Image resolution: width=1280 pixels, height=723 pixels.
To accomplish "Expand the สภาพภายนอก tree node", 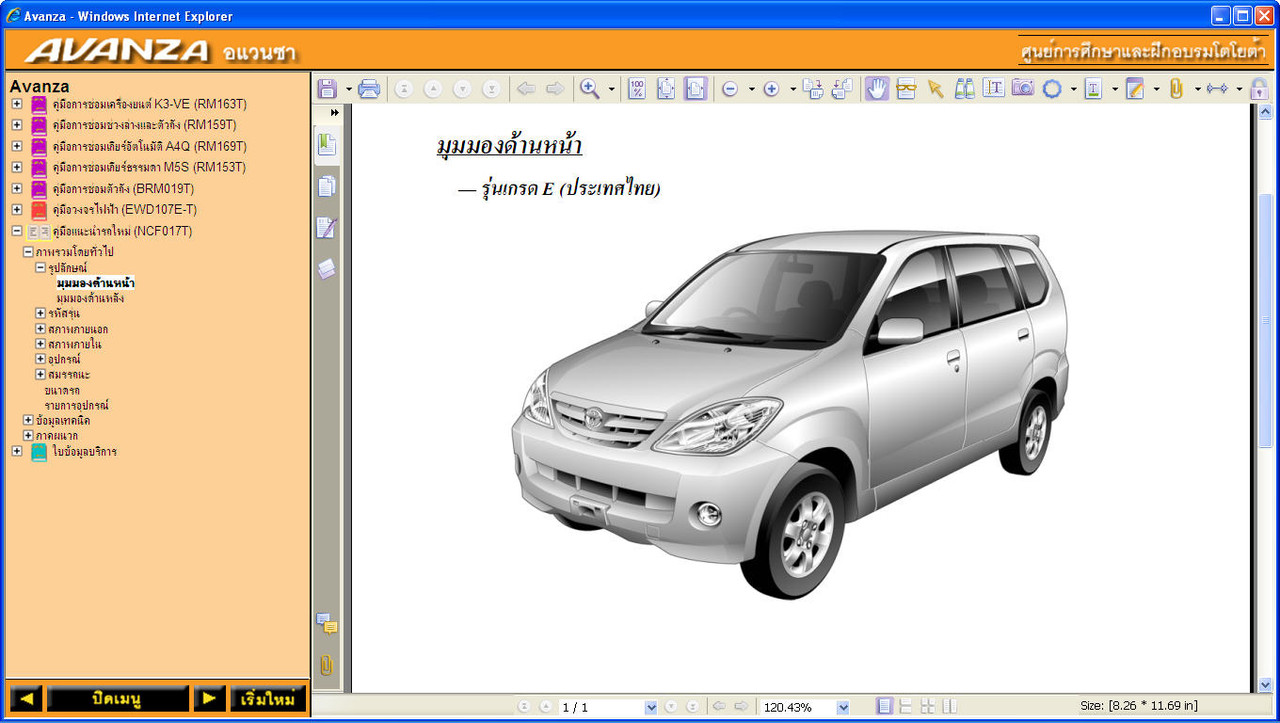I will pyautogui.click(x=40, y=329).
